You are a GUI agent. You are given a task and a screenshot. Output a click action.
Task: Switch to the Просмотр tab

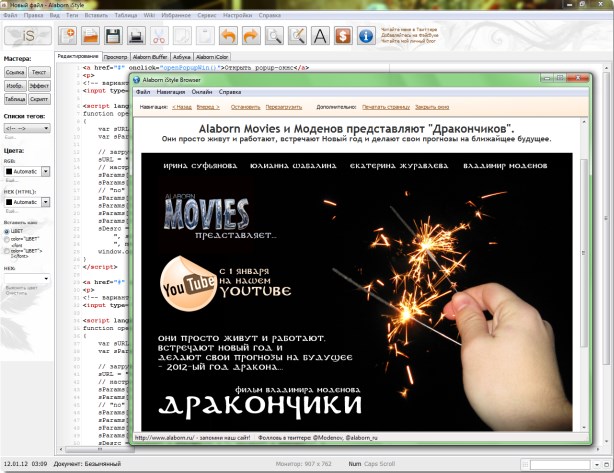point(116,57)
